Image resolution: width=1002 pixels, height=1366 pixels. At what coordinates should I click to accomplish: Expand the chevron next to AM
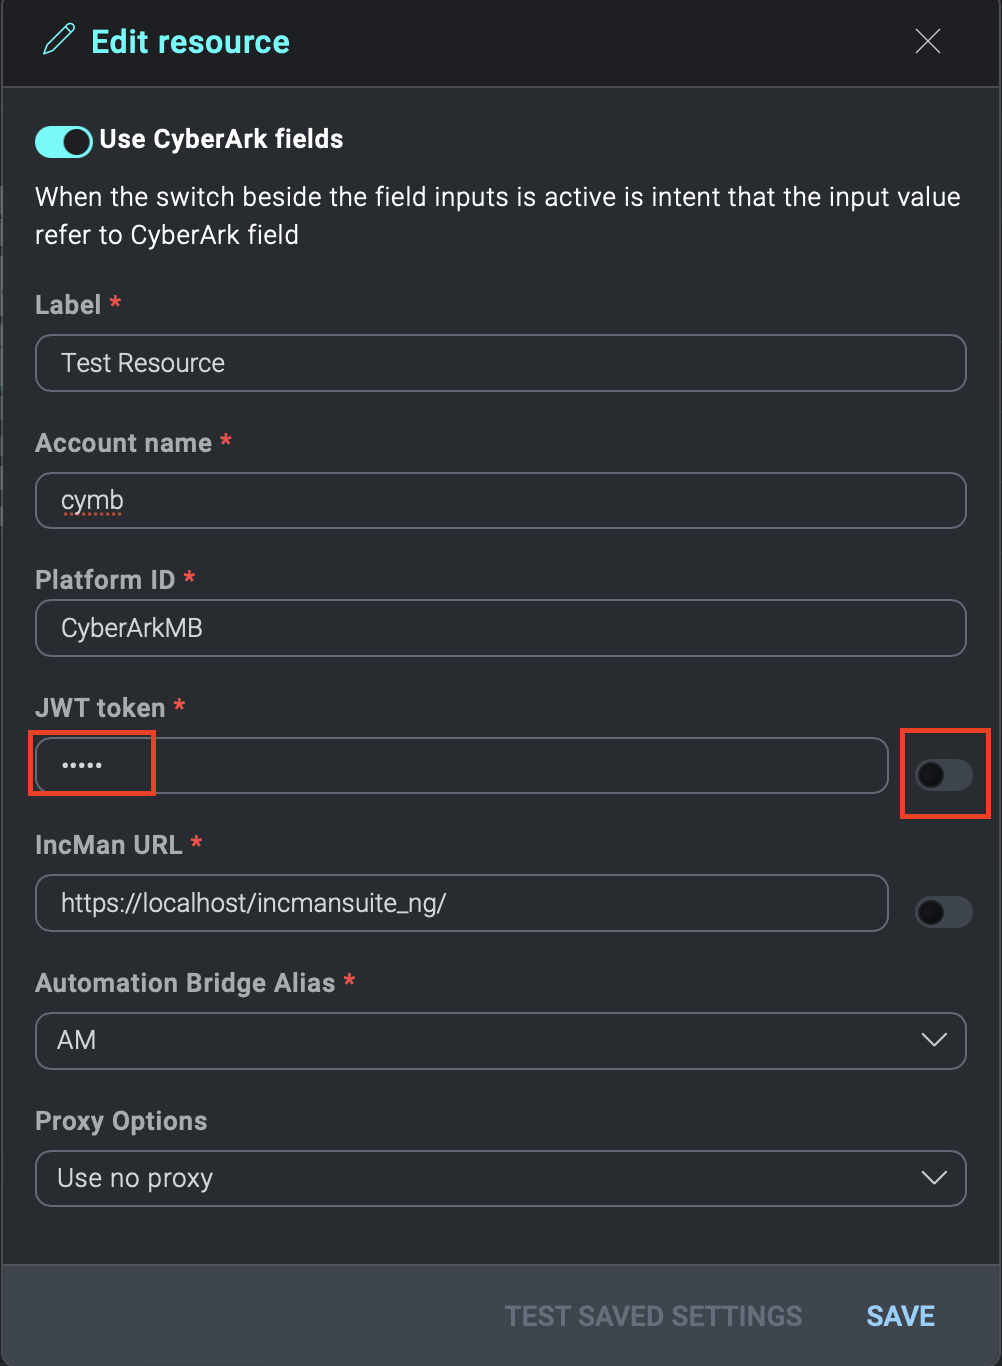coord(933,1041)
